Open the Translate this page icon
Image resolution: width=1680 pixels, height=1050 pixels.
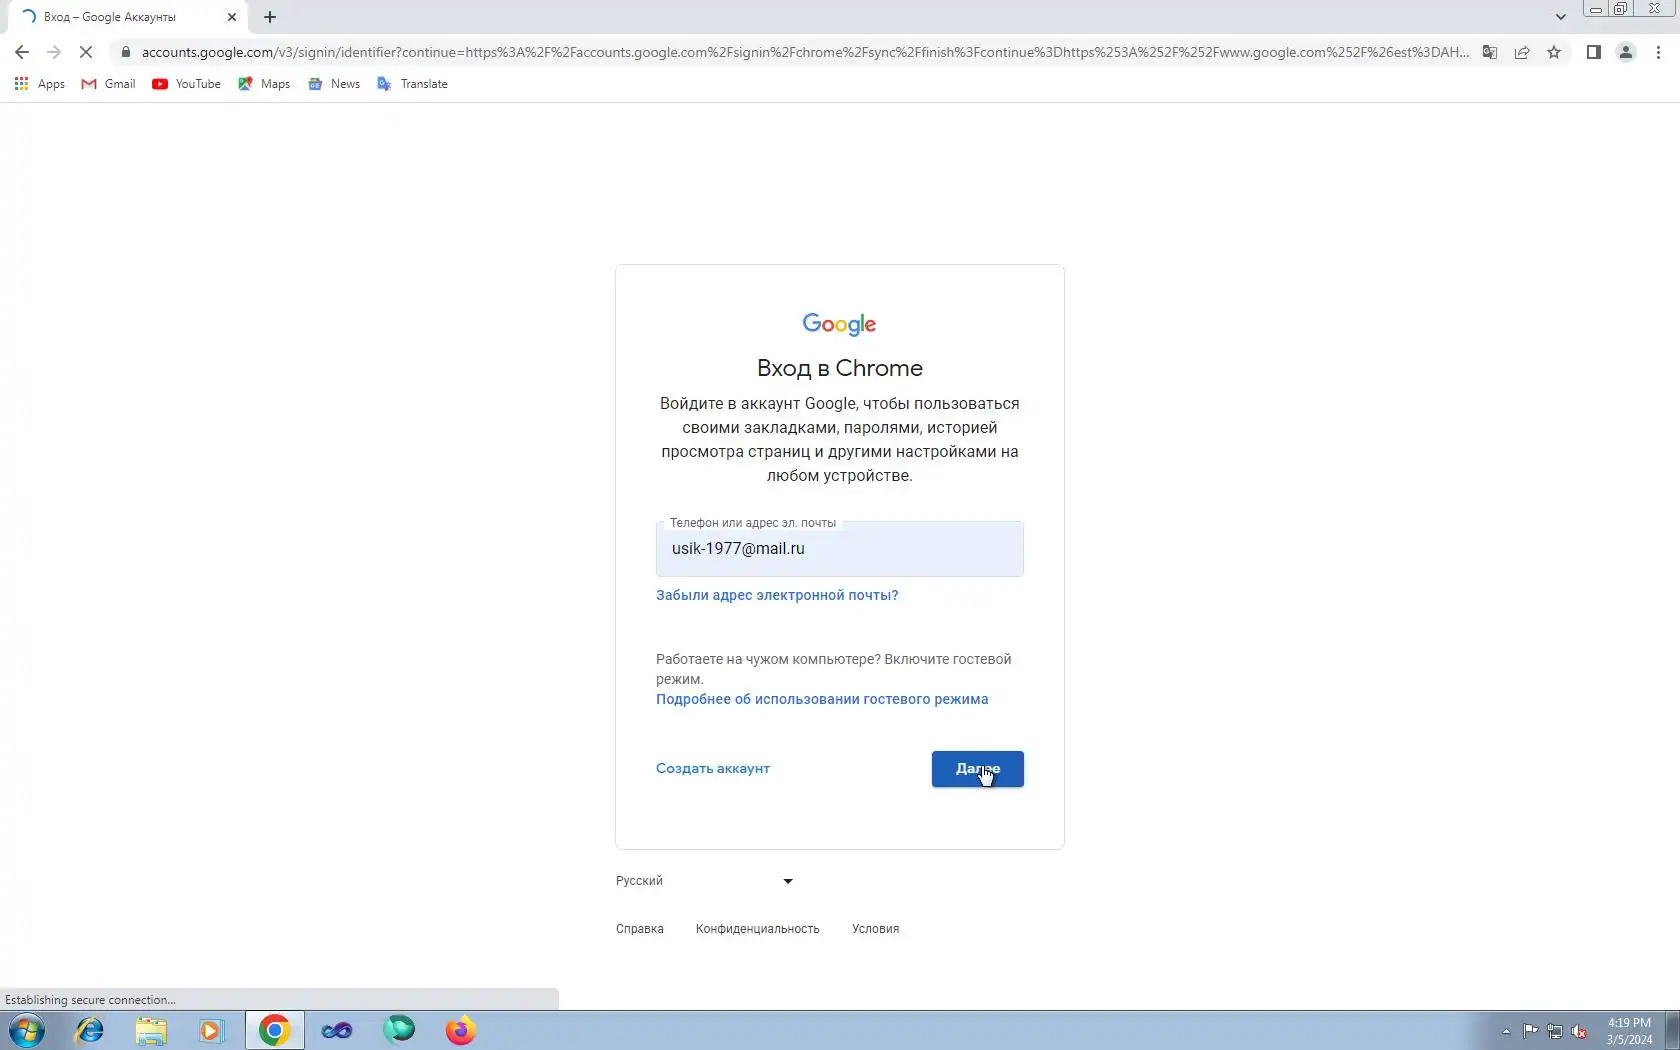point(1490,52)
